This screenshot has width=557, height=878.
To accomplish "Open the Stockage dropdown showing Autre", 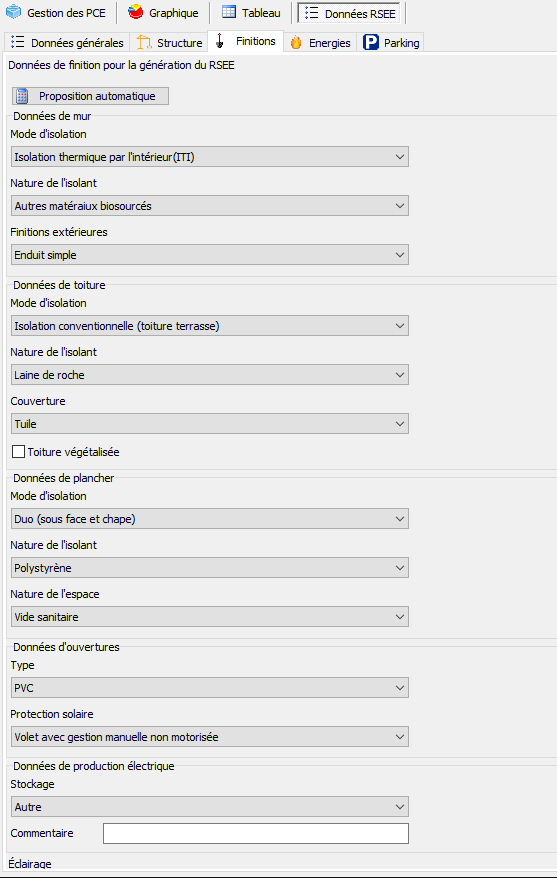I will (210, 806).
